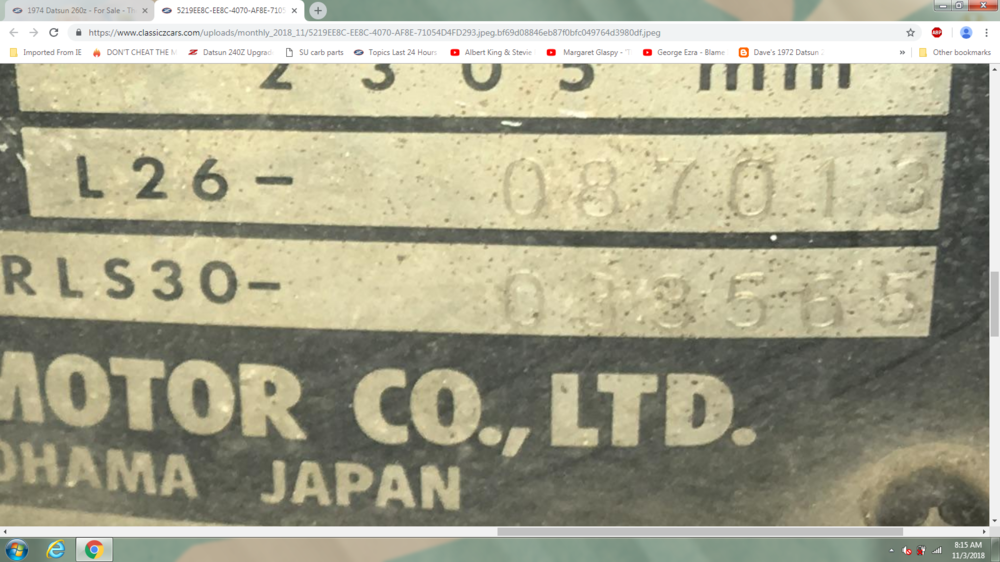This screenshot has width=1000, height=562.
Task: Click the address bar URL
Action: [x=374, y=33]
